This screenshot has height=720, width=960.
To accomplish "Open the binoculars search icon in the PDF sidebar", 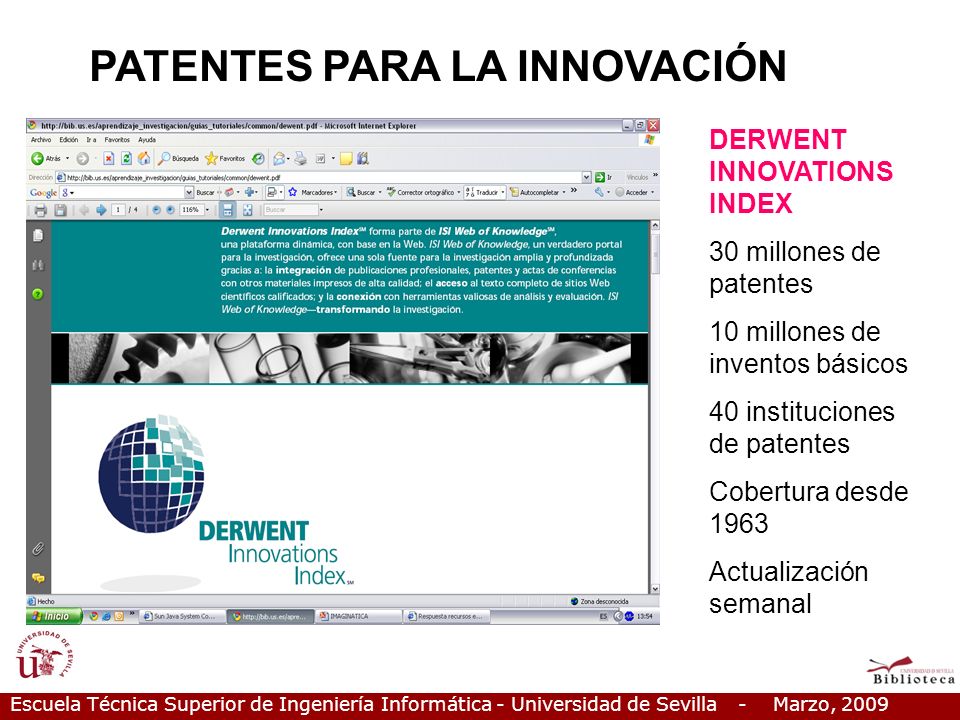I will click(x=38, y=265).
